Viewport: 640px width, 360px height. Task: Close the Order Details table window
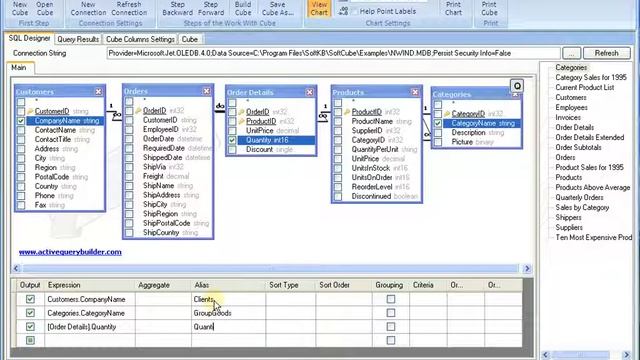pos(309,92)
